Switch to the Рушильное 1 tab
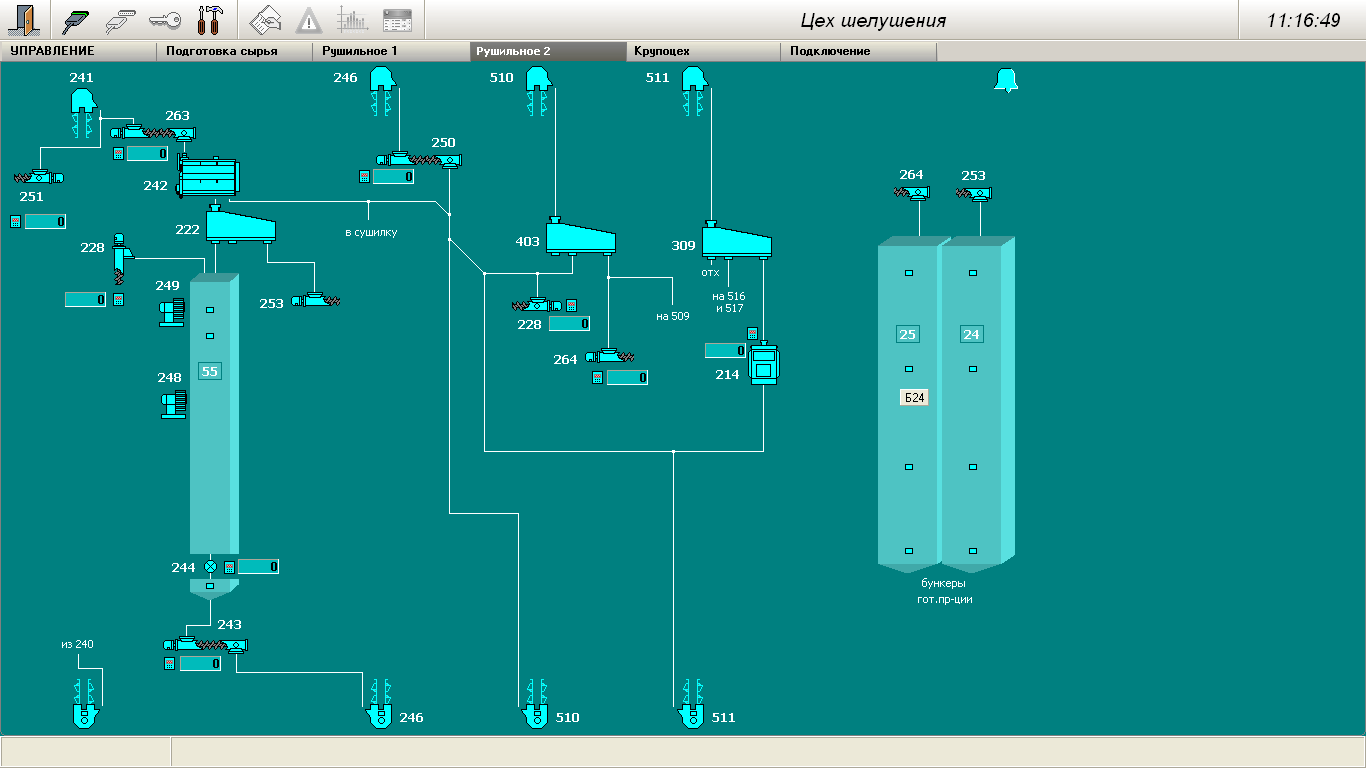 click(x=391, y=51)
